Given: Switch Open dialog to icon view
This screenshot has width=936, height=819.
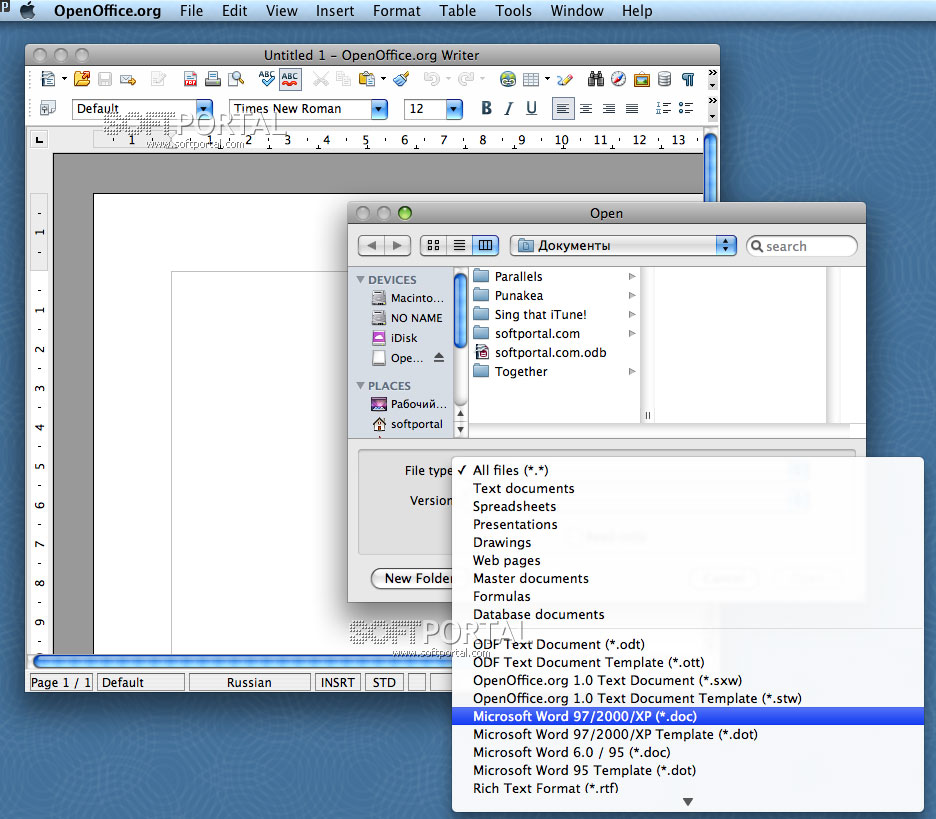Looking at the screenshot, I should tap(433, 245).
